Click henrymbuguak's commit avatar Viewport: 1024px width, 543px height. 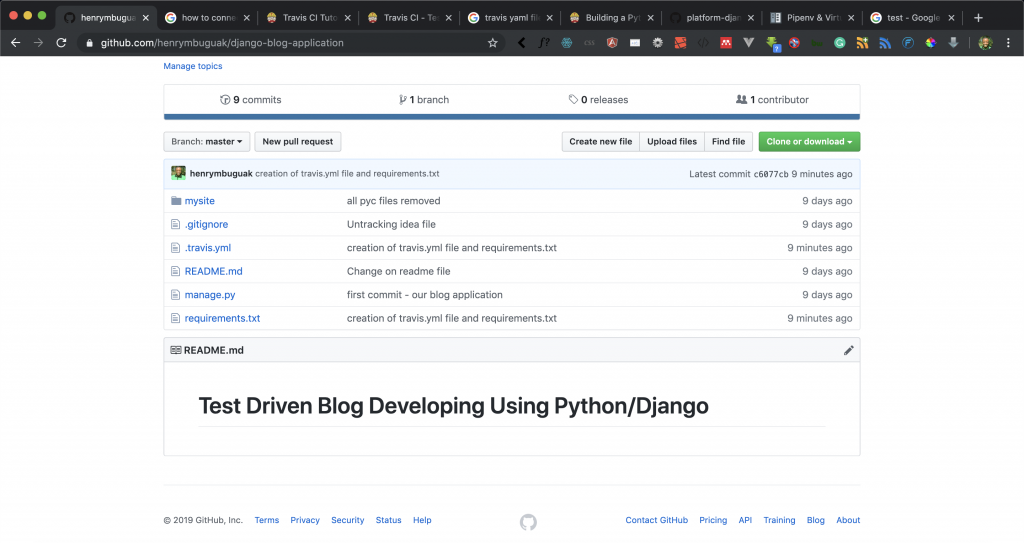178,173
